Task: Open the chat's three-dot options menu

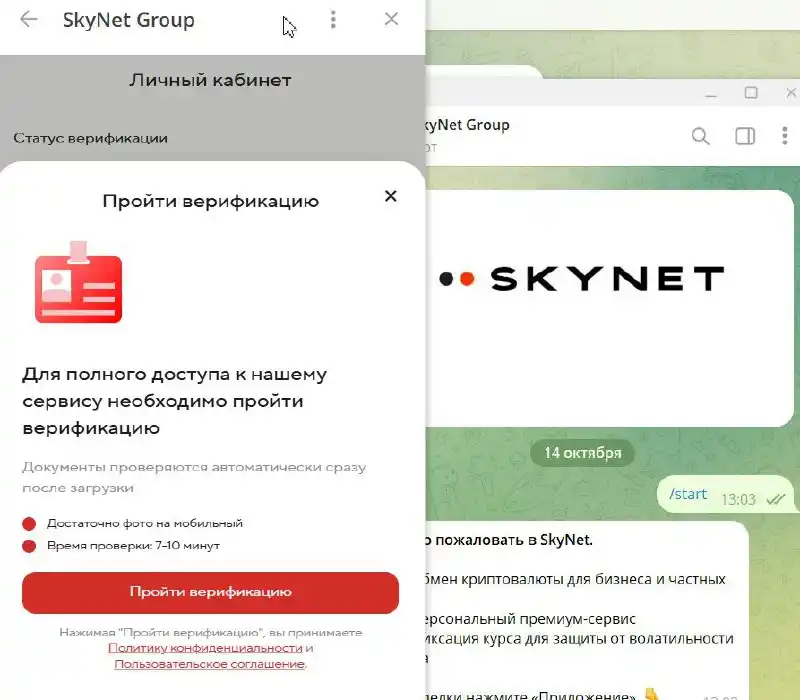Action: [x=785, y=136]
